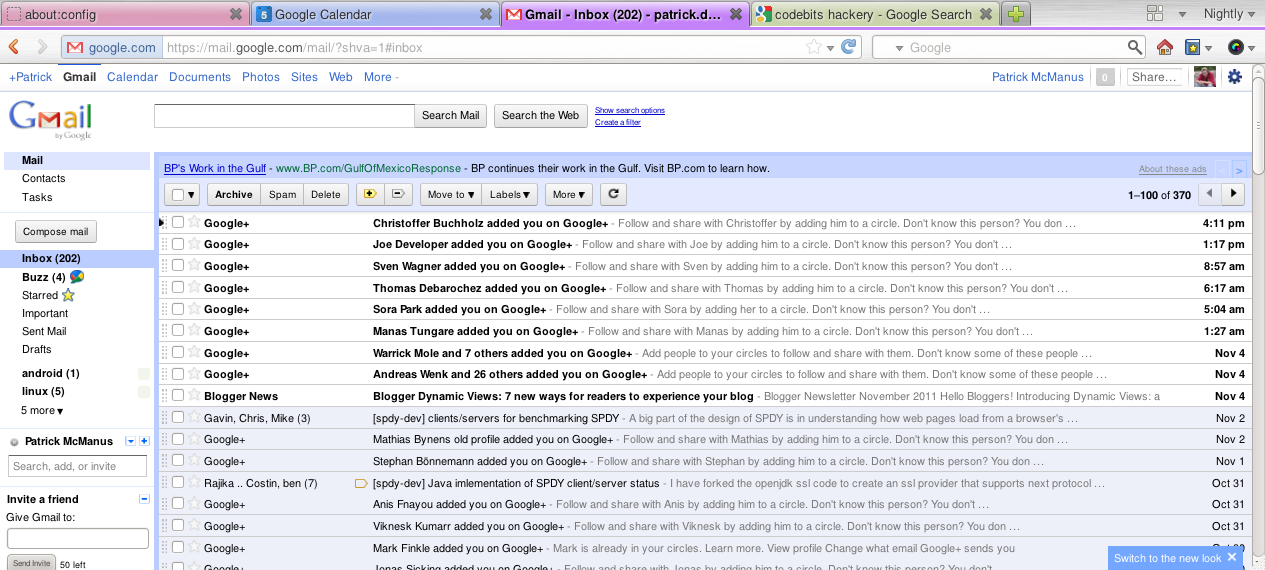Check the Thomas Debarochez message checkbox
Image resolution: width=1265 pixels, height=570 pixels.
click(x=178, y=287)
